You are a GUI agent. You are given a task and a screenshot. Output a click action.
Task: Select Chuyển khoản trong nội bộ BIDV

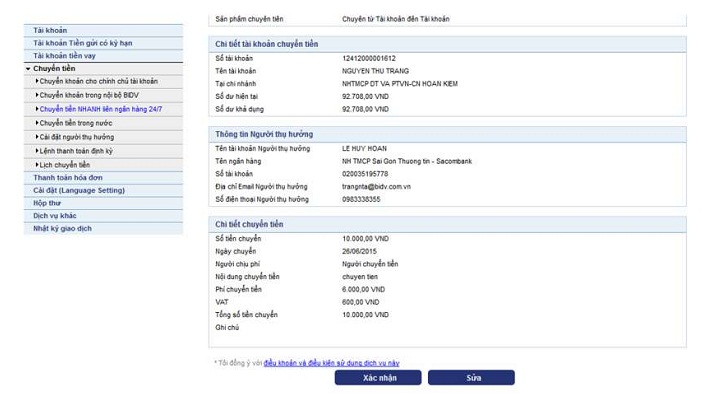89,95
